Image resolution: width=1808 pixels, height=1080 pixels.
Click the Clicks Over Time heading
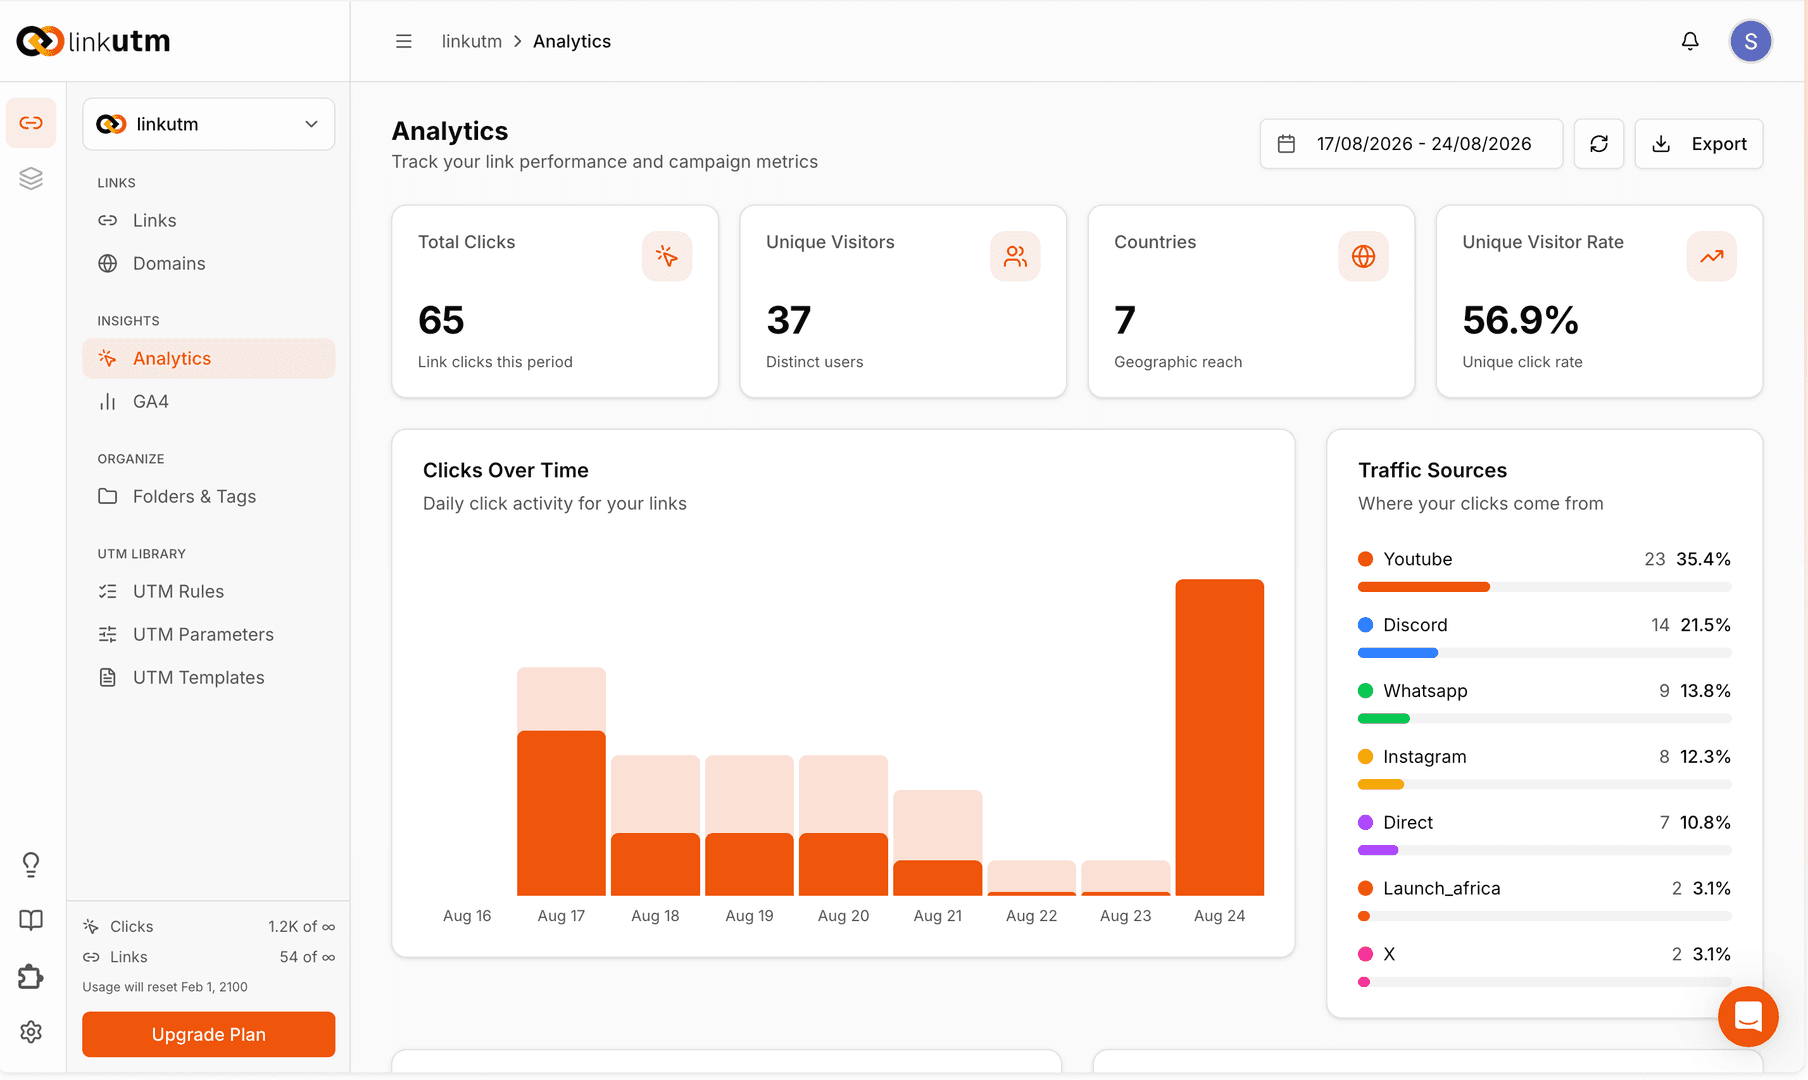click(x=506, y=470)
